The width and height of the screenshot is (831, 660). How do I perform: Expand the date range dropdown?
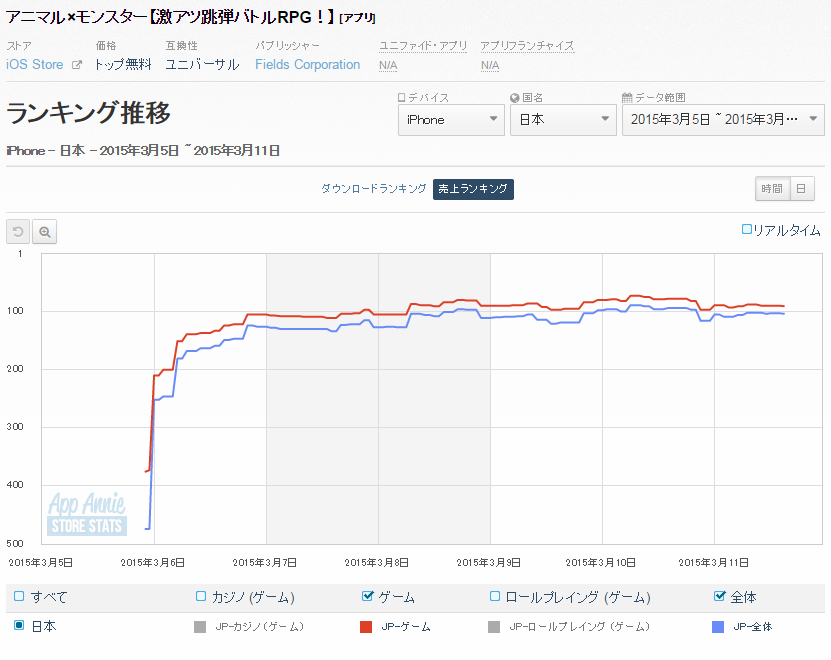(722, 120)
